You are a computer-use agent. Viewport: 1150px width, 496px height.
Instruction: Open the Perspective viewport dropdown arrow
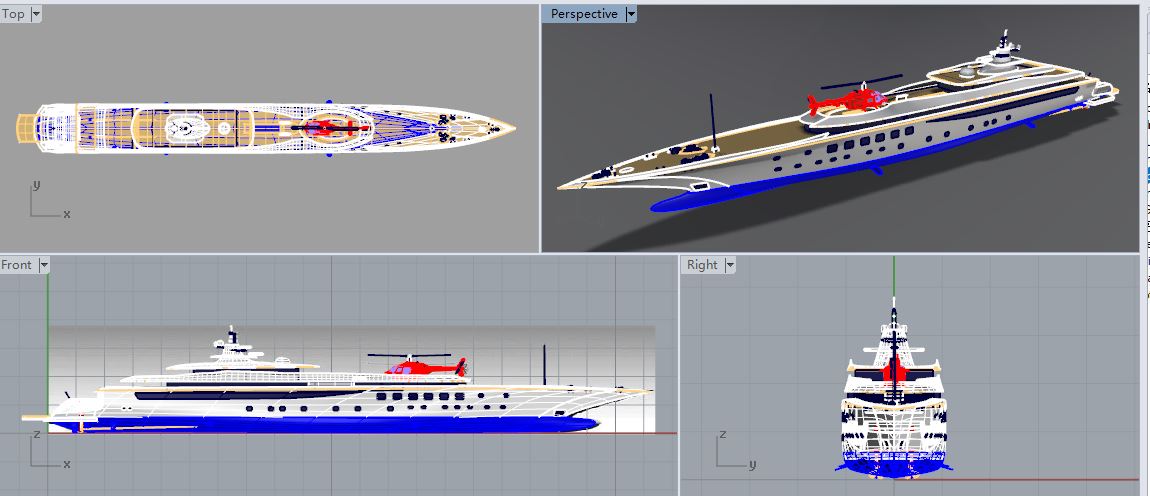click(x=631, y=14)
